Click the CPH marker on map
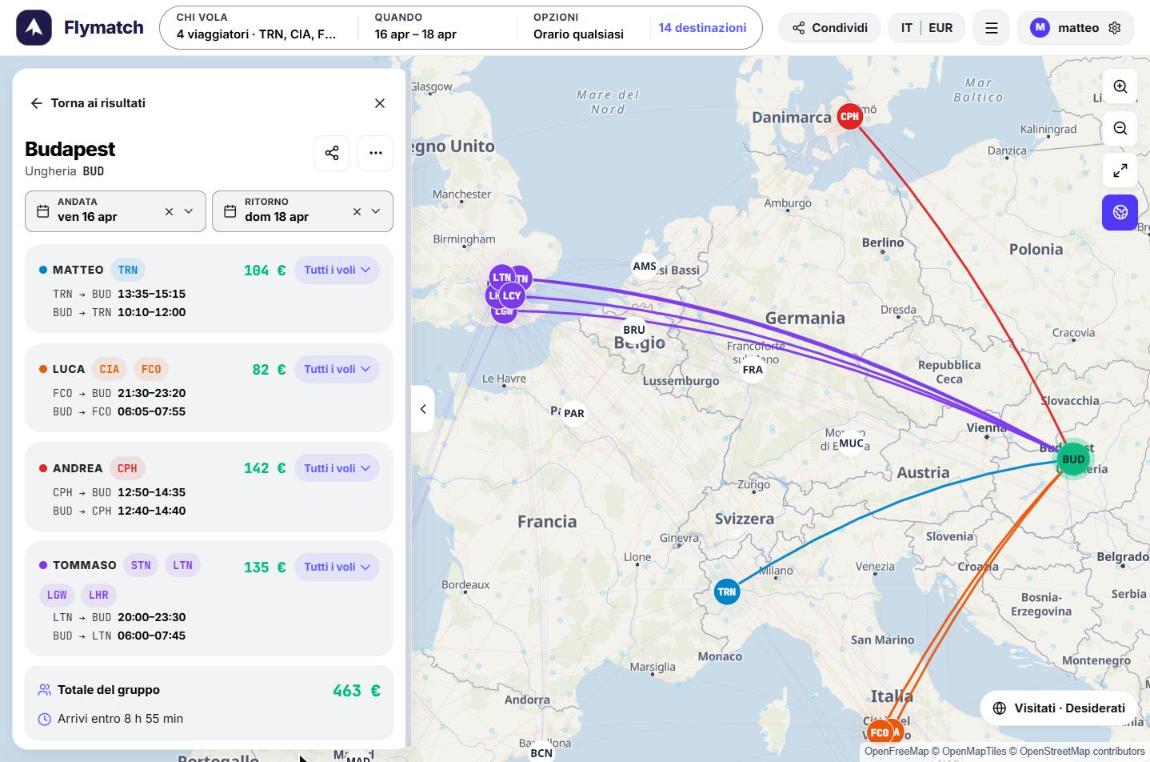 [849, 116]
